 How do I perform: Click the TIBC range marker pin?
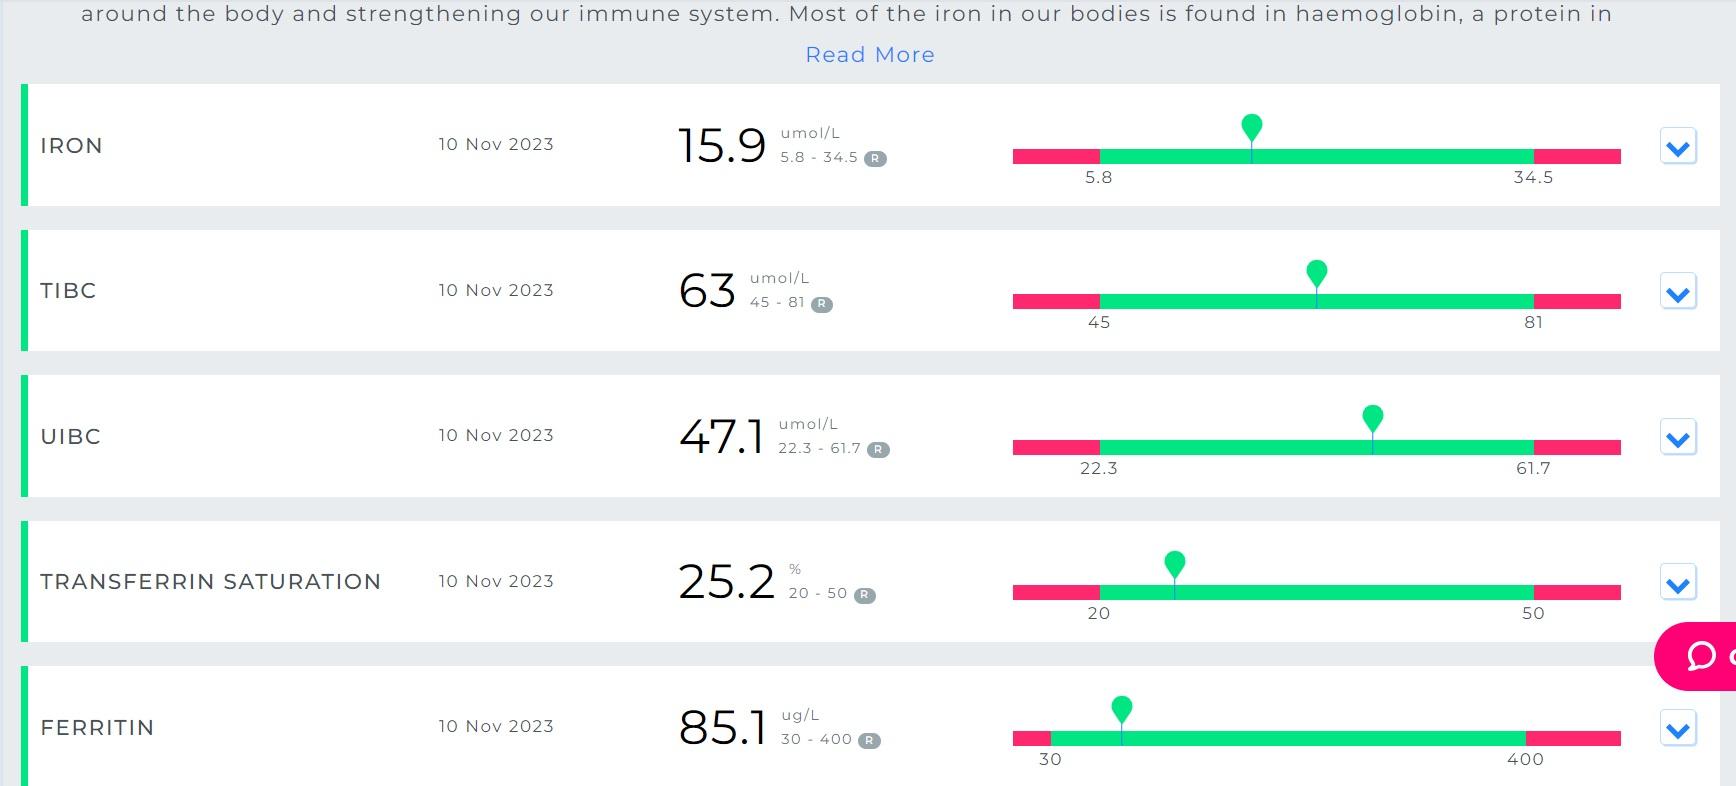pyautogui.click(x=1317, y=272)
